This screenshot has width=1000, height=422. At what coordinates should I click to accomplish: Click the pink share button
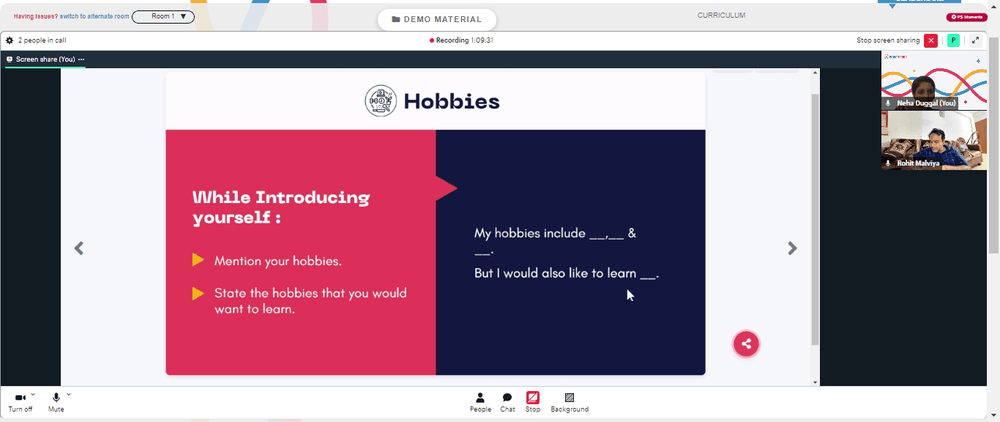click(x=746, y=344)
